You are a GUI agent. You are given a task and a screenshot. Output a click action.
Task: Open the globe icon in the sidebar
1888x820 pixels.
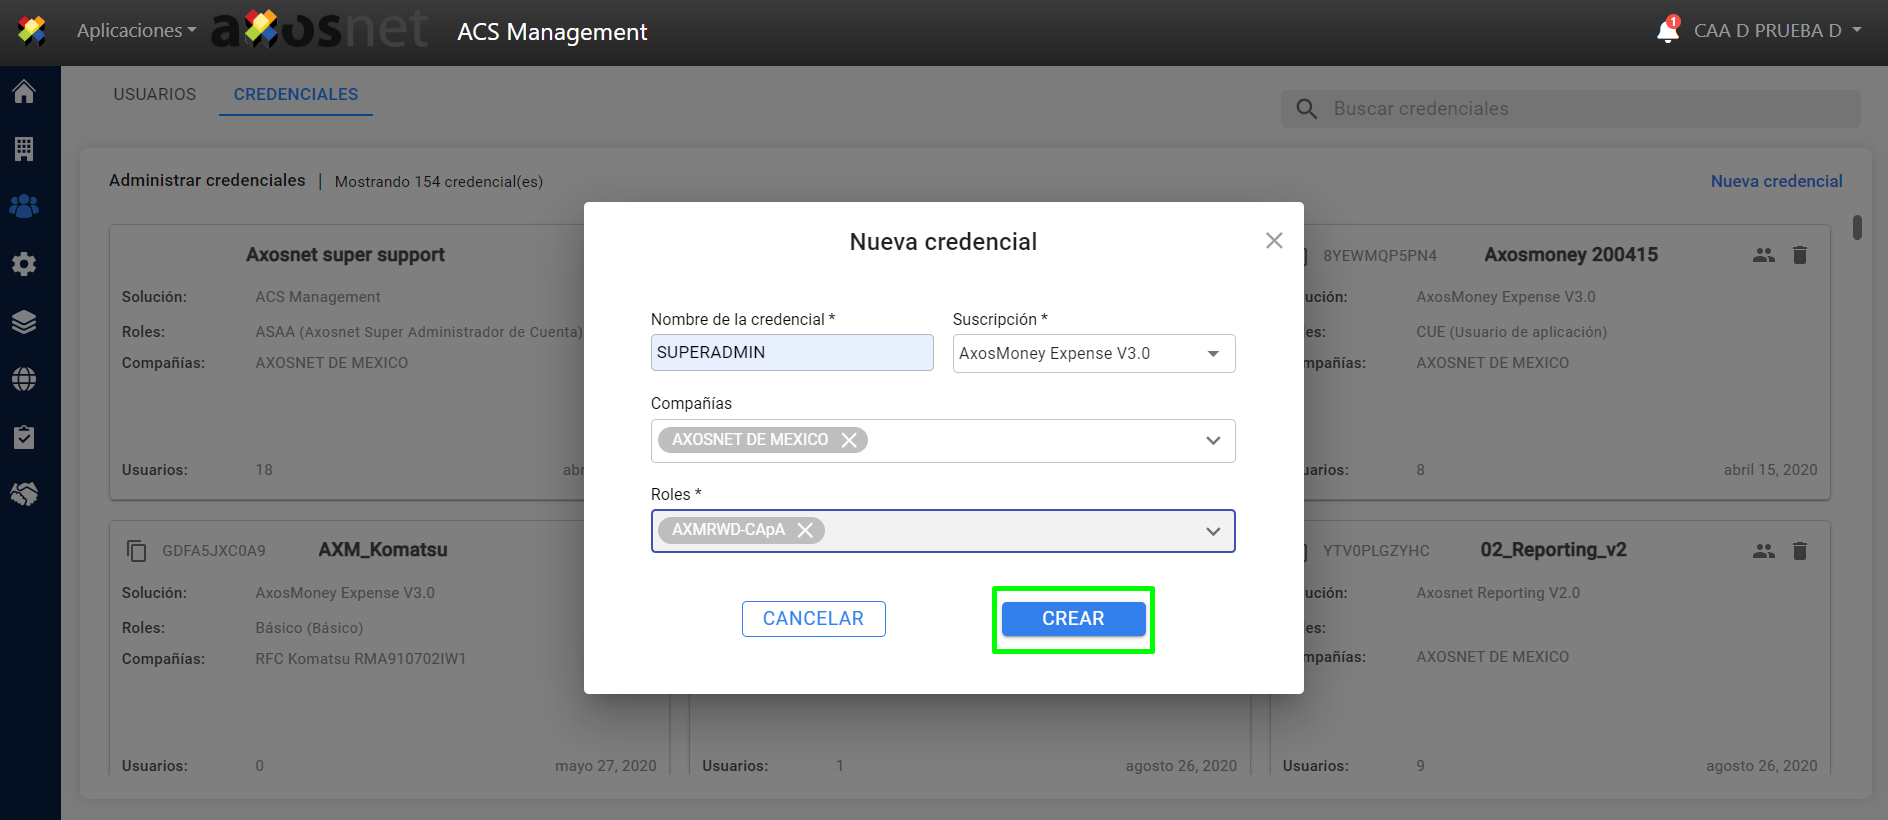(x=24, y=379)
